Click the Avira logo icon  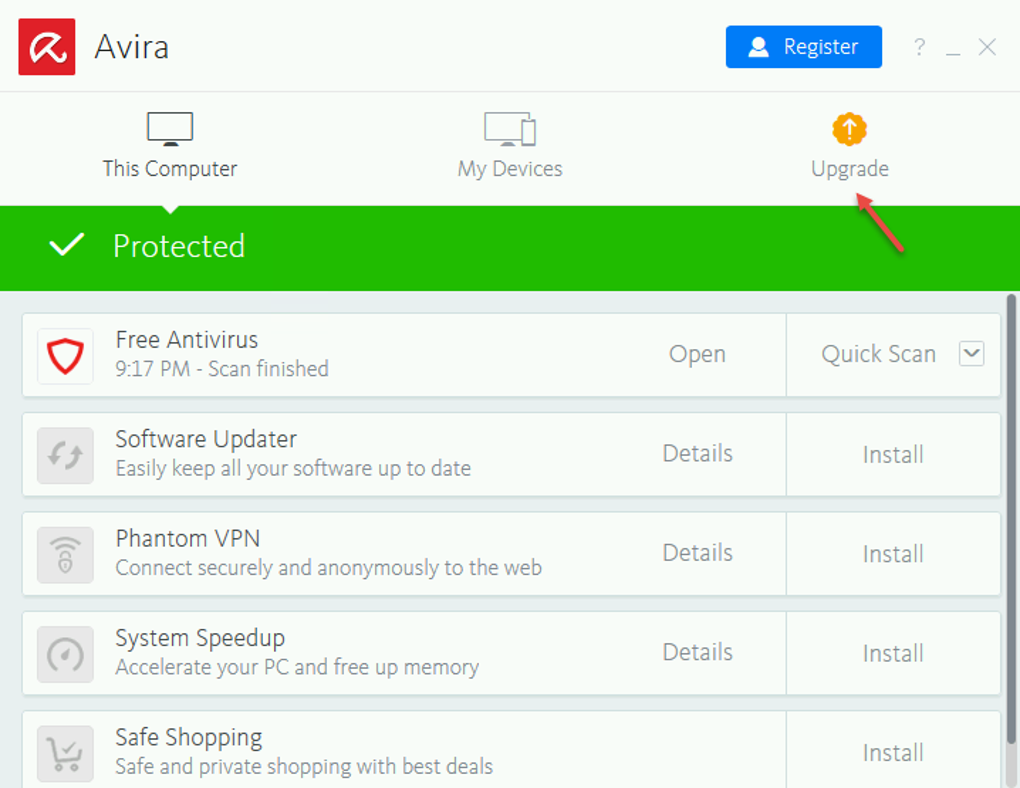(46, 46)
